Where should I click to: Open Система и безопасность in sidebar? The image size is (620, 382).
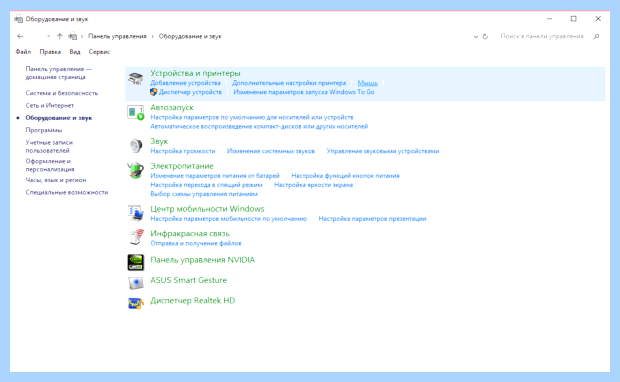click(x=62, y=93)
